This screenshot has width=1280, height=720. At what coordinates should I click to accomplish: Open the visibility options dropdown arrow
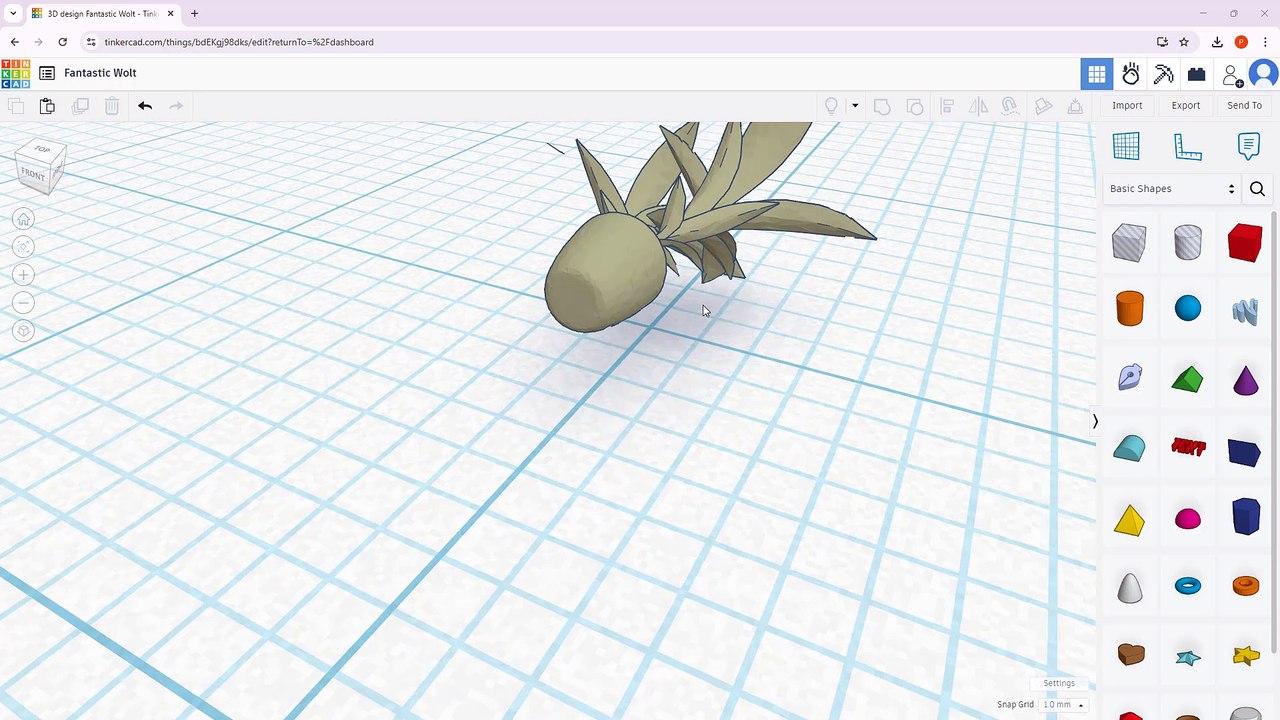point(855,106)
